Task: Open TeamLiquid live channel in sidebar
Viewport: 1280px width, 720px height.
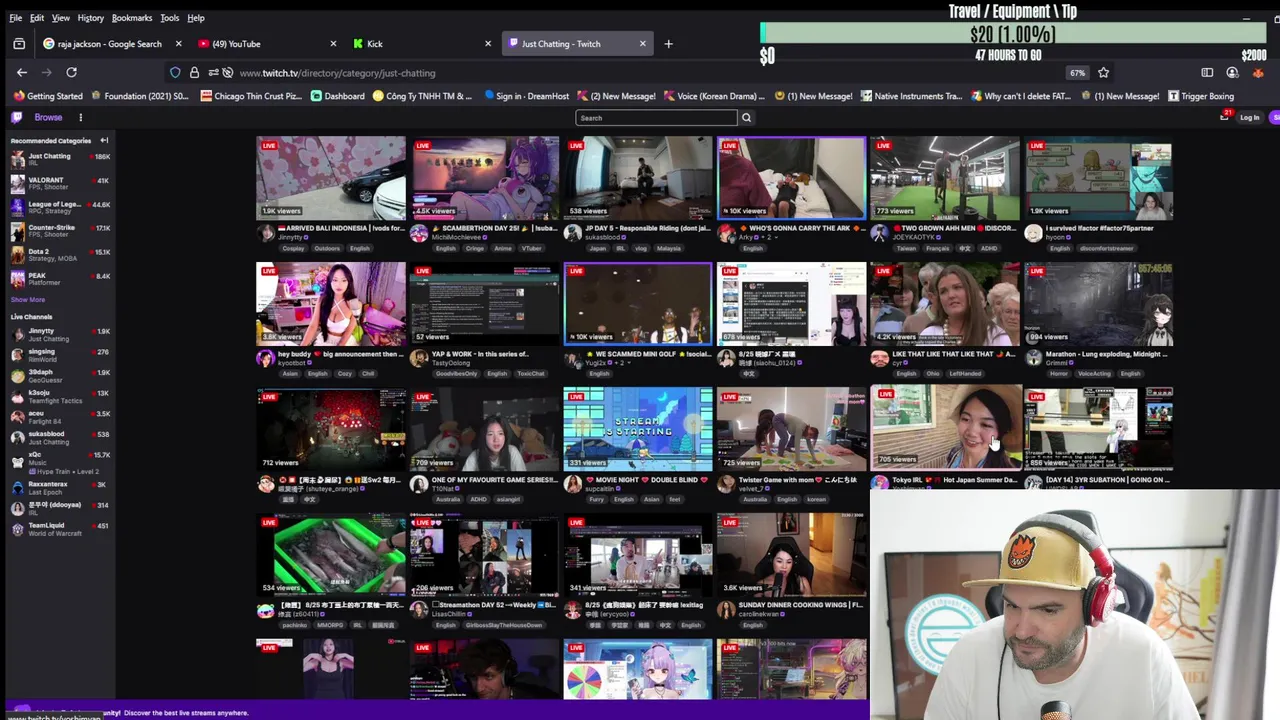Action: pos(60,529)
